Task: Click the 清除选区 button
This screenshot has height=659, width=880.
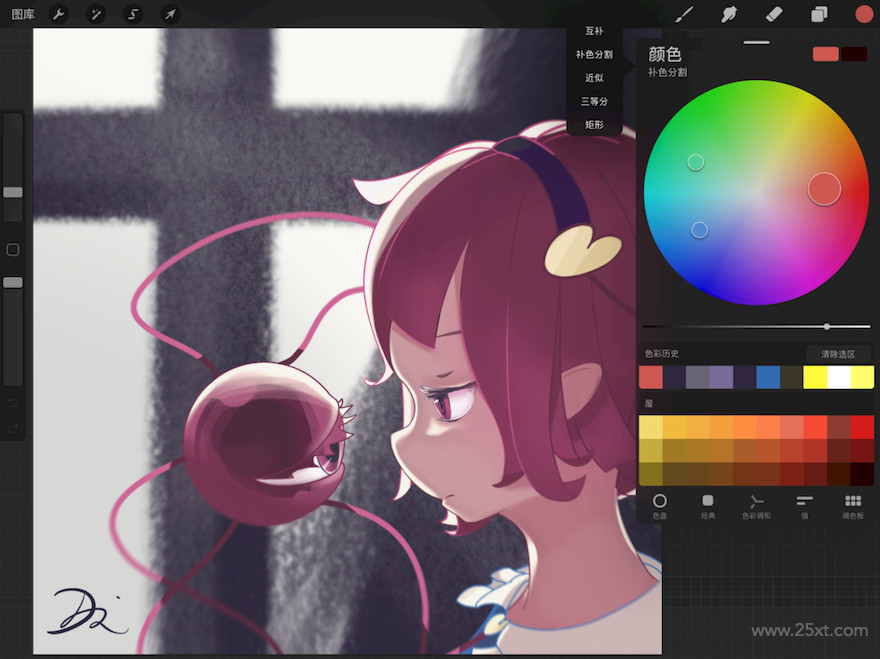Action: coord(838,354)
